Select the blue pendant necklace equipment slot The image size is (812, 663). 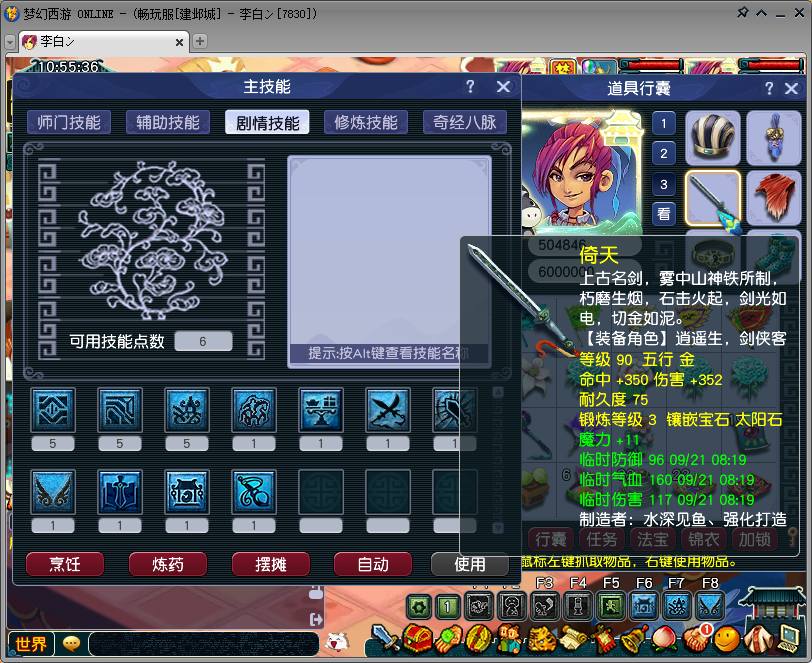[x=774, y=138]
